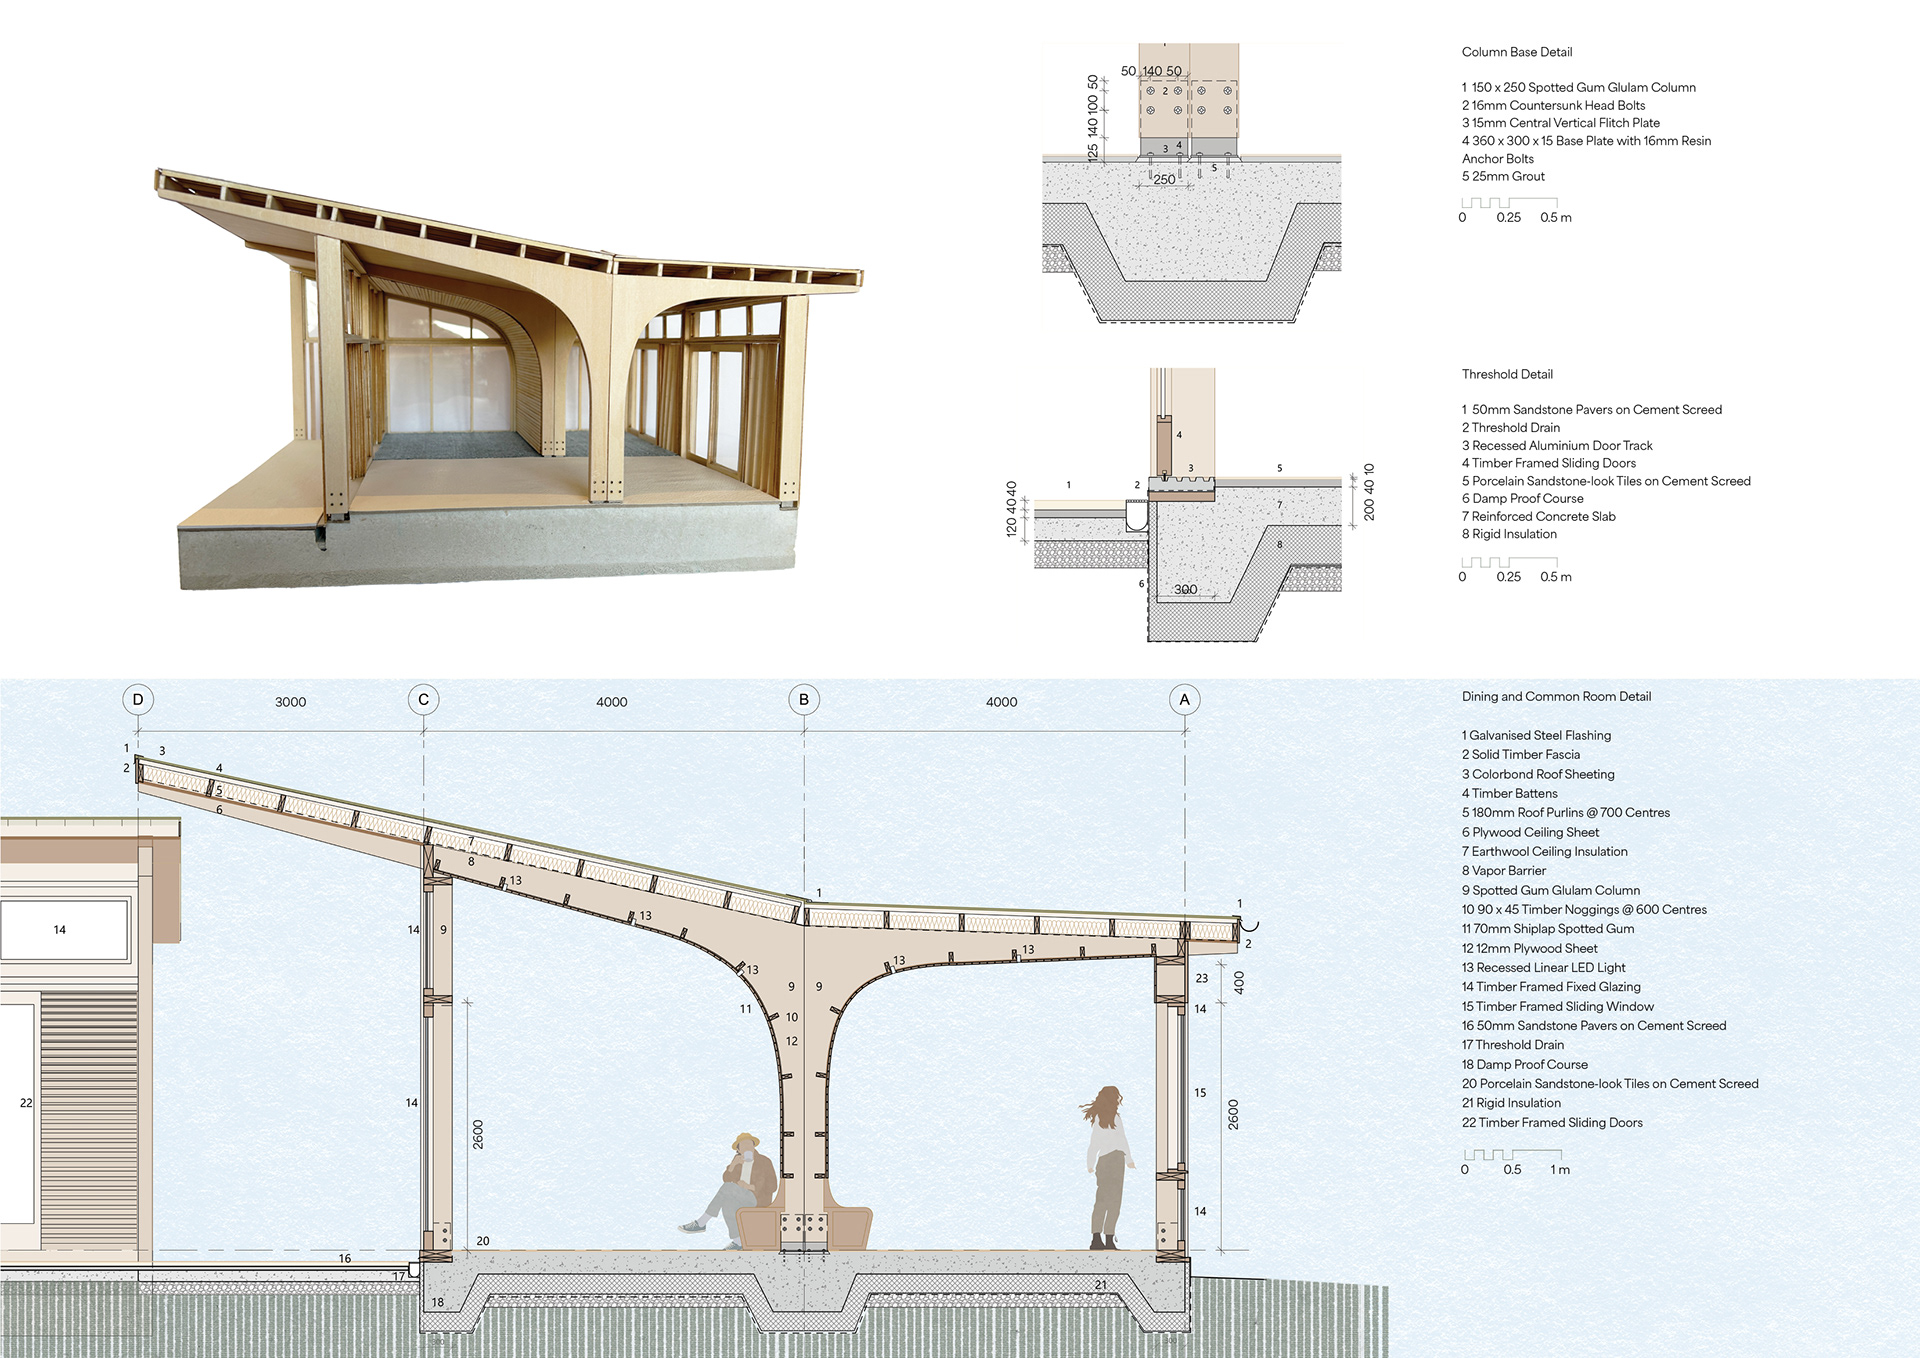Click the 4000 dimension between C and B
This screenshot has width=1920, height=1358.
pyautogui.click(x=611, y=702)
